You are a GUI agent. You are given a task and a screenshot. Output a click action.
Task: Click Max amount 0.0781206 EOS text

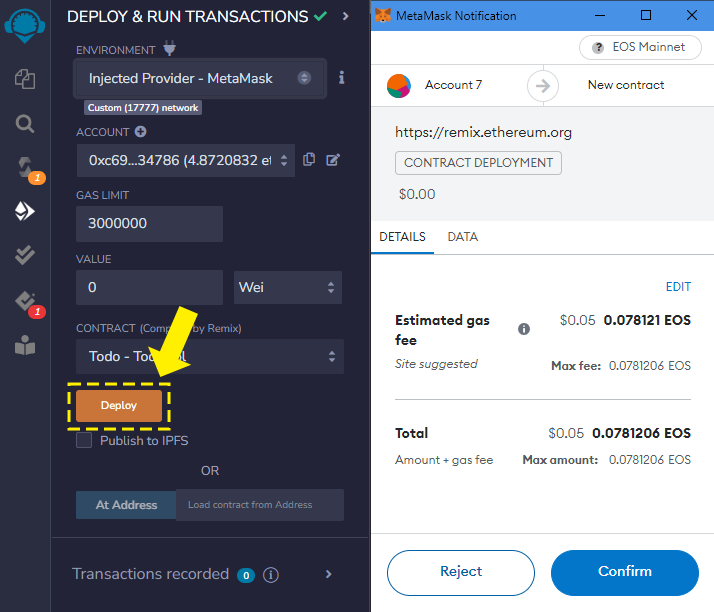pos(607,460)
